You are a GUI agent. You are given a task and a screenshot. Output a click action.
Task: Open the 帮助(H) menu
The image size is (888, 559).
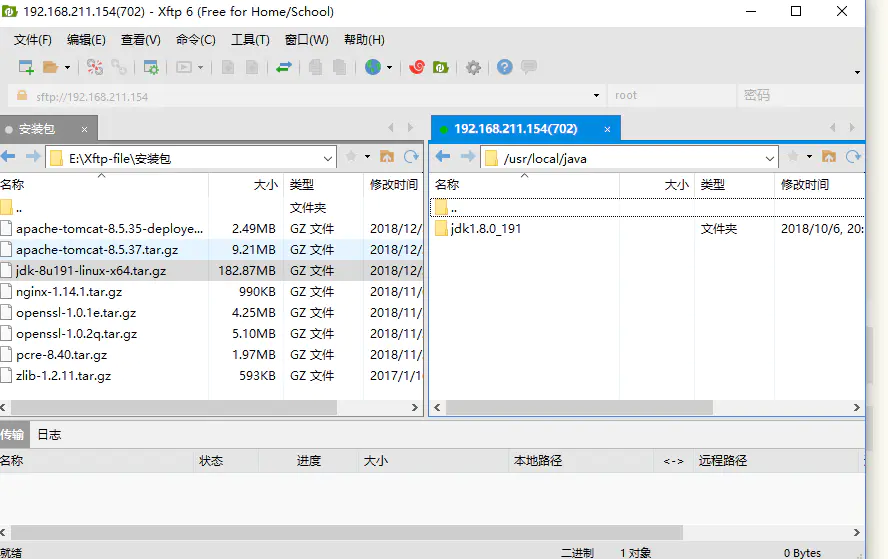pos(364,40)
